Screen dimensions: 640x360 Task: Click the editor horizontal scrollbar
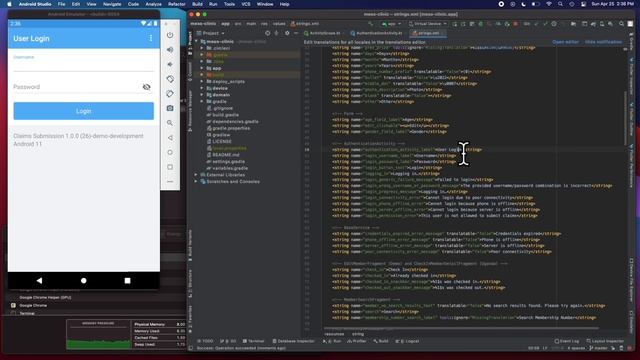(x=461, y=328)
